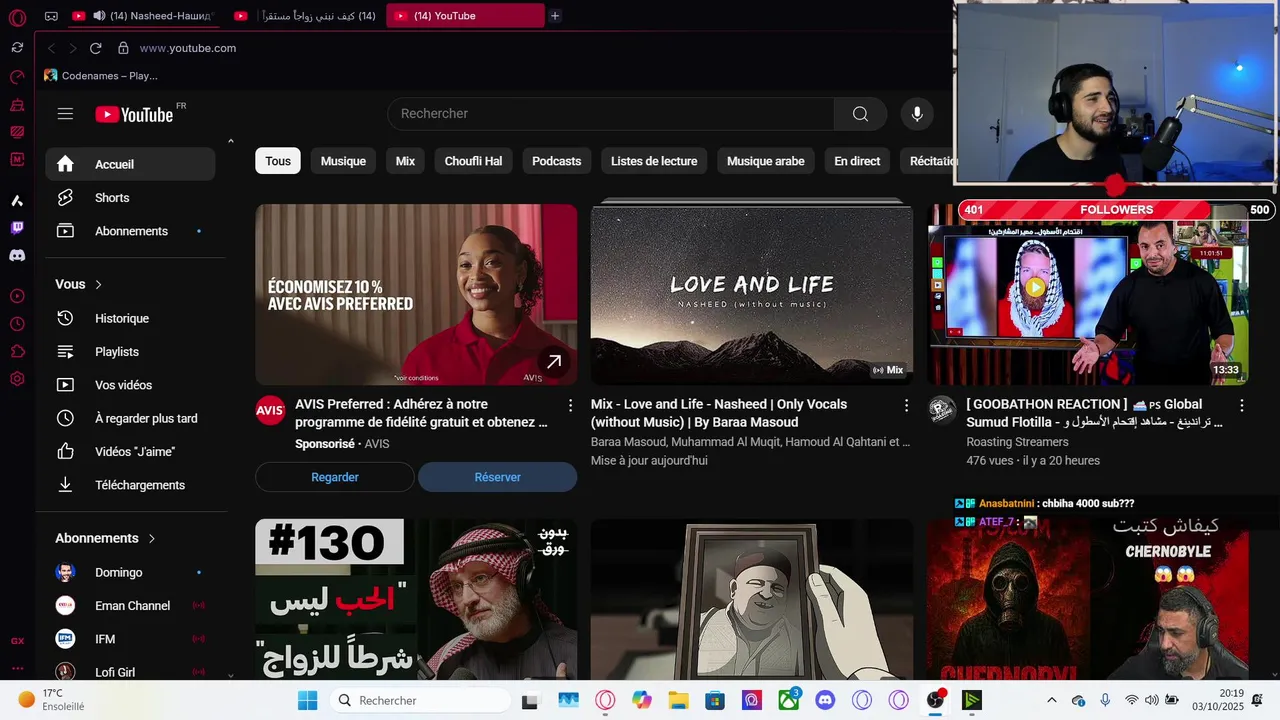Open Eman Channel subscription
Viewport: 1280px width, 720px height.
[130, 606]
